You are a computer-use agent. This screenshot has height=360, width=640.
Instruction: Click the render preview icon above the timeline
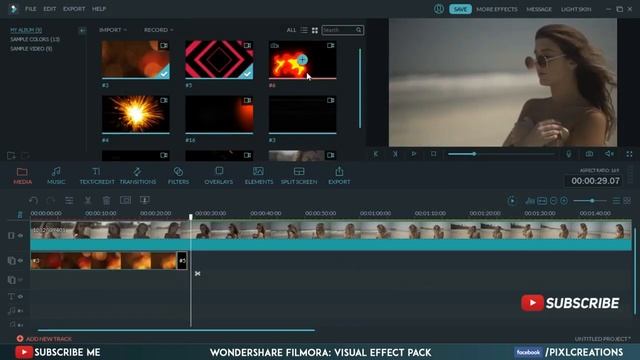[512, 200]
